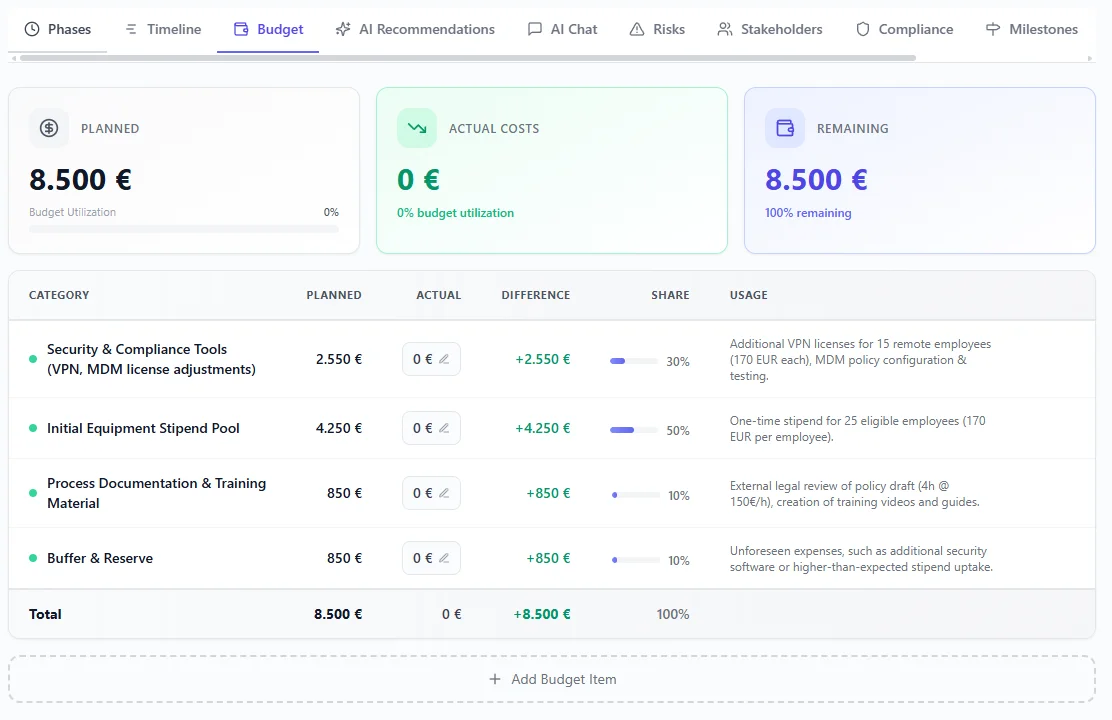Click the plus icon beside Add Budget Item
Screen dimensions: 1112x720
494,679
